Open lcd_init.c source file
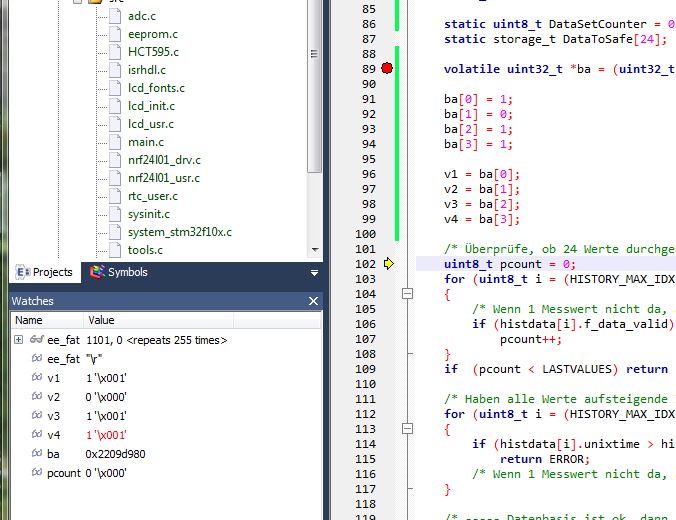 pyautogui.click(x=151, y=106)
